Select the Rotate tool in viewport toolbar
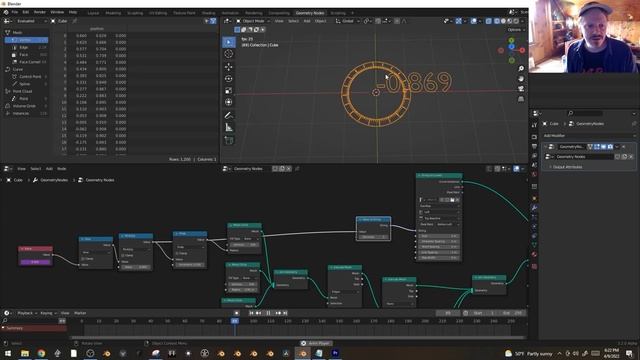 [x=229, y=78]
